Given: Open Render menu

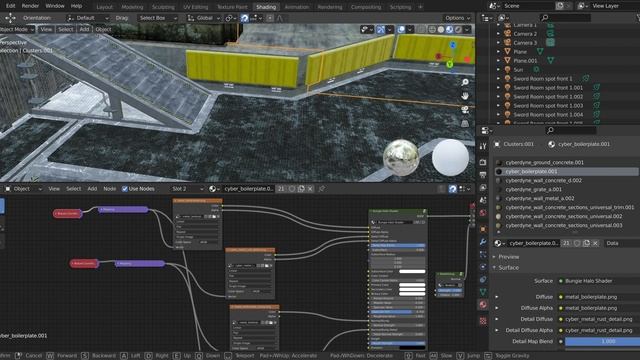Looking at the screenshot, I should click(30, 6).
